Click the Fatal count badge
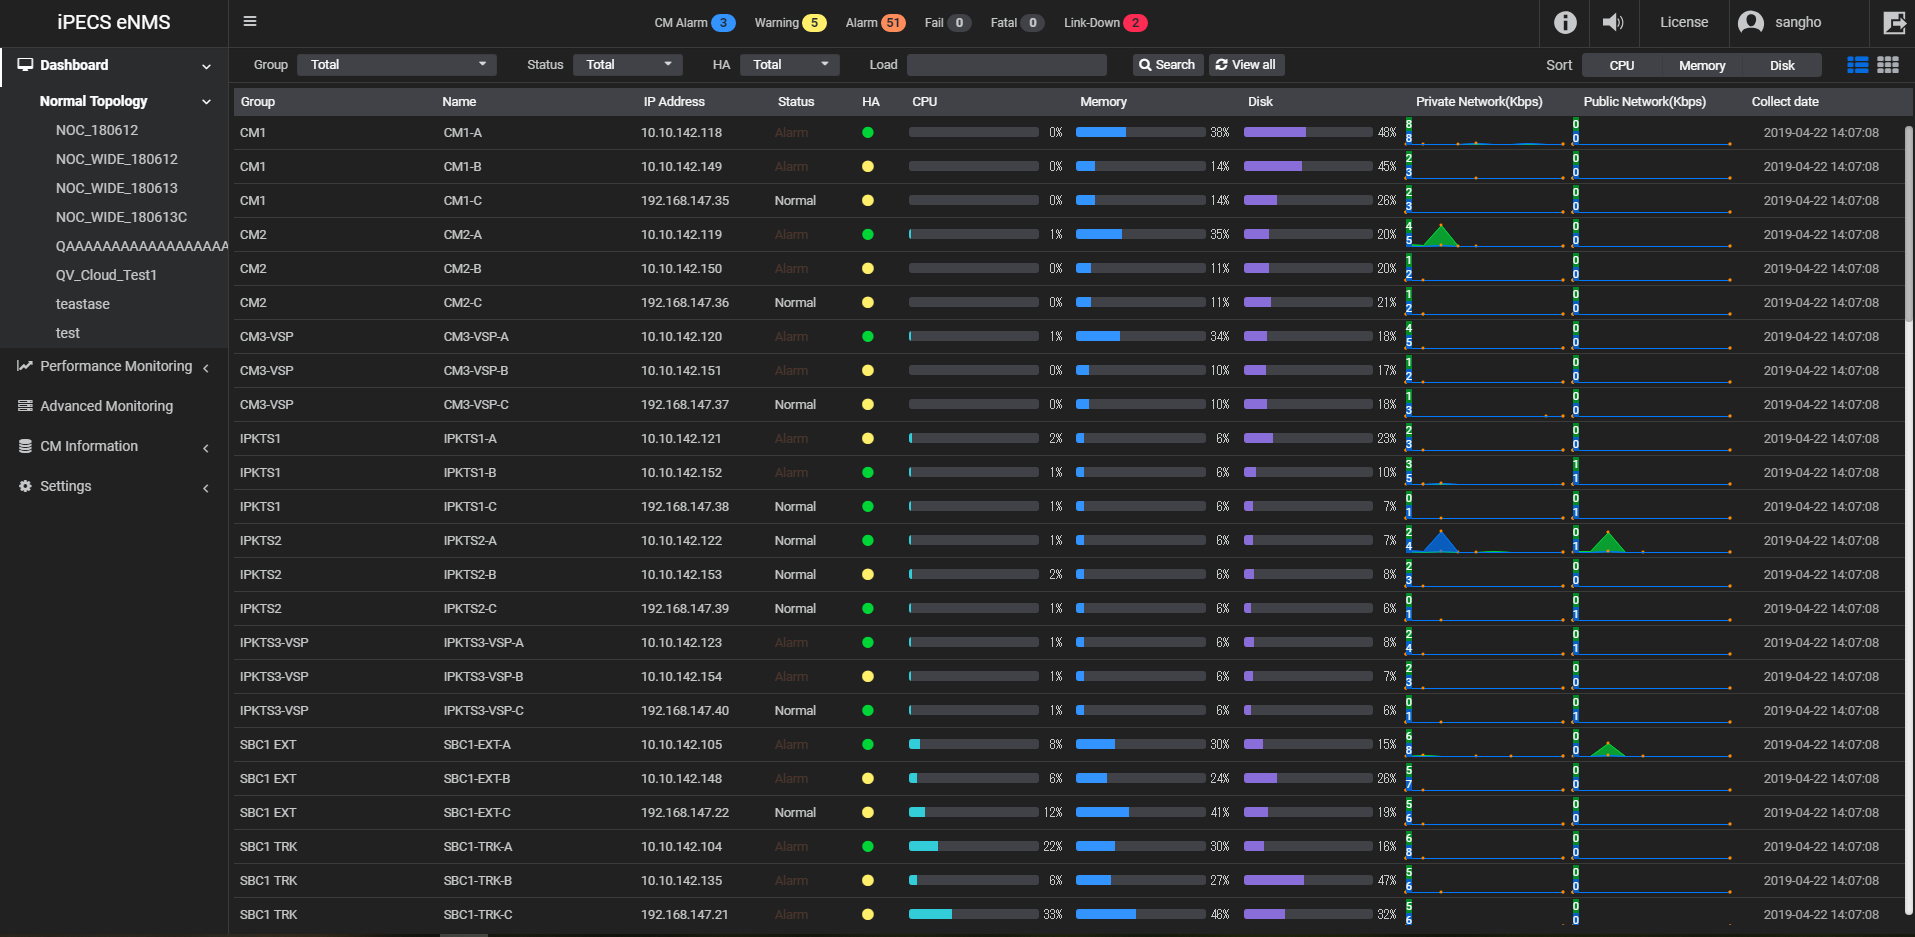The image size is (1915, 937). pyautogui.click(x=1033, y=23)
